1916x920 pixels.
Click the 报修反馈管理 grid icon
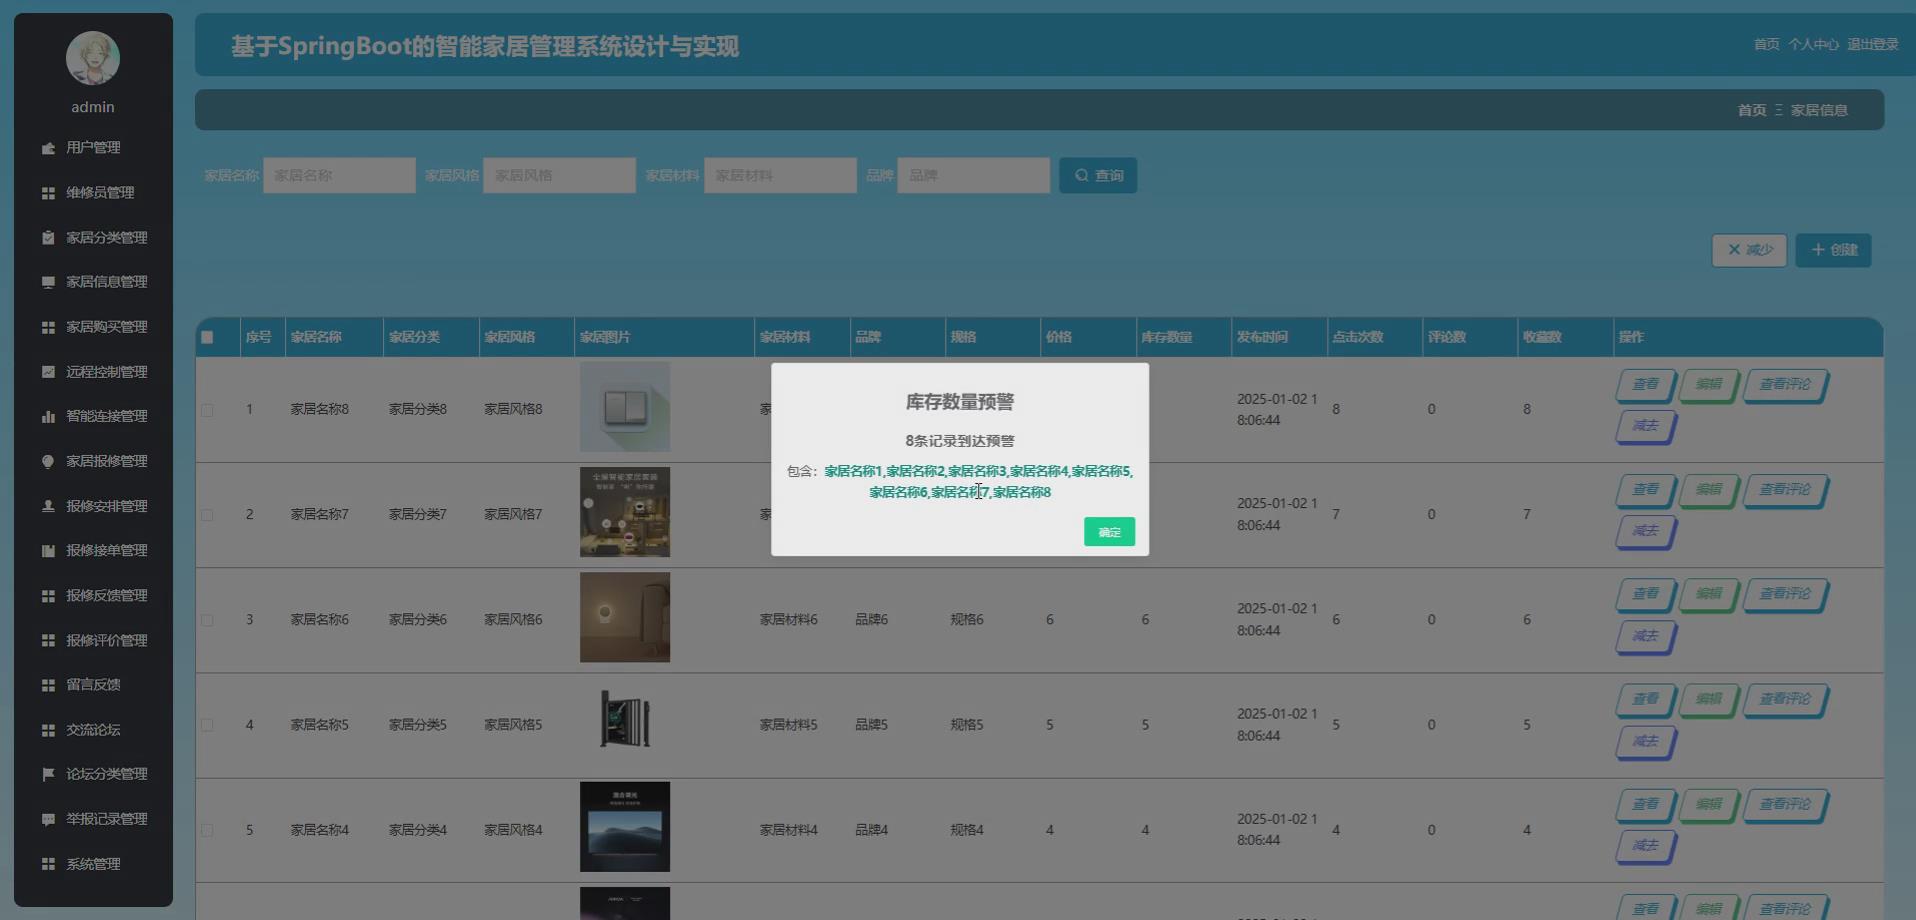coord(48,596)
